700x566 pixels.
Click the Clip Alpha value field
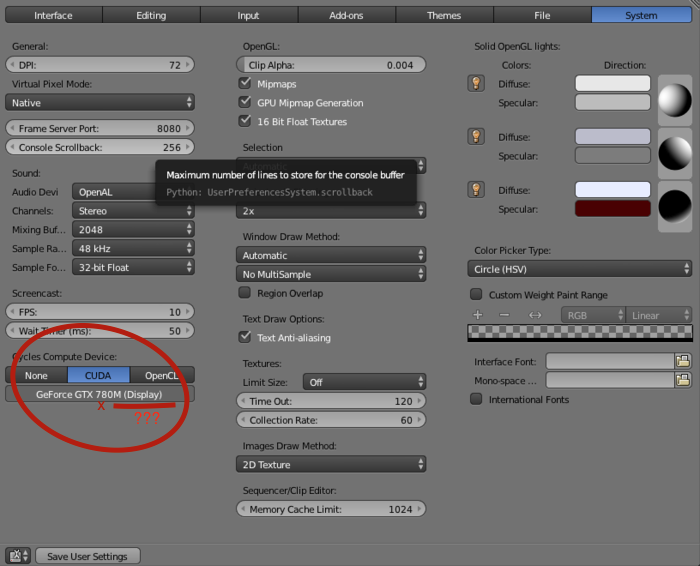331,65
